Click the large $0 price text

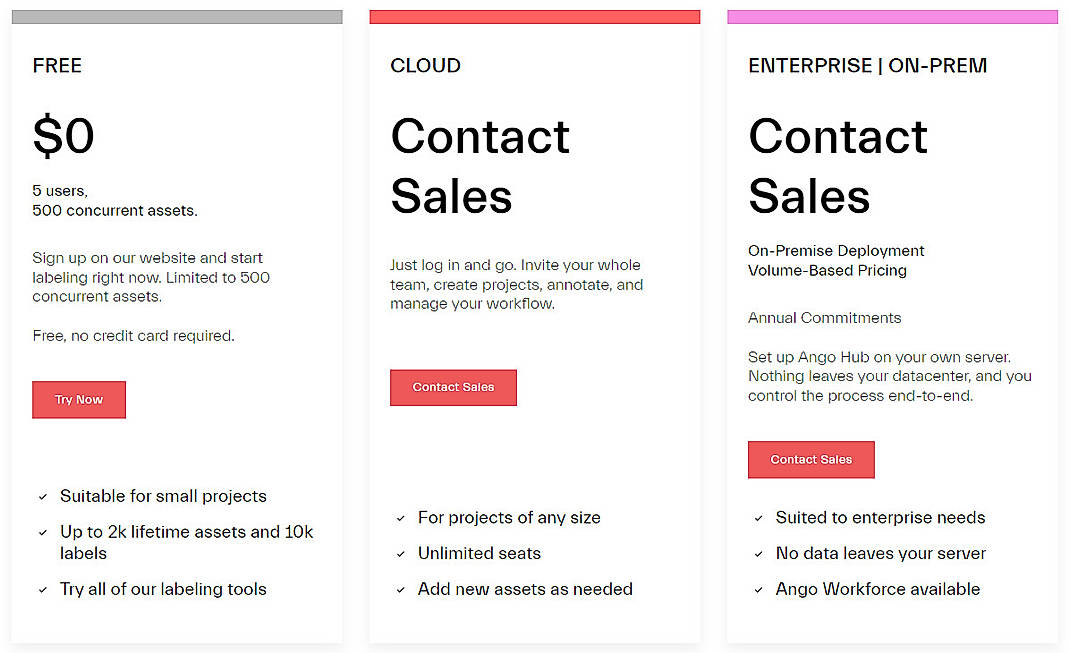64,136
